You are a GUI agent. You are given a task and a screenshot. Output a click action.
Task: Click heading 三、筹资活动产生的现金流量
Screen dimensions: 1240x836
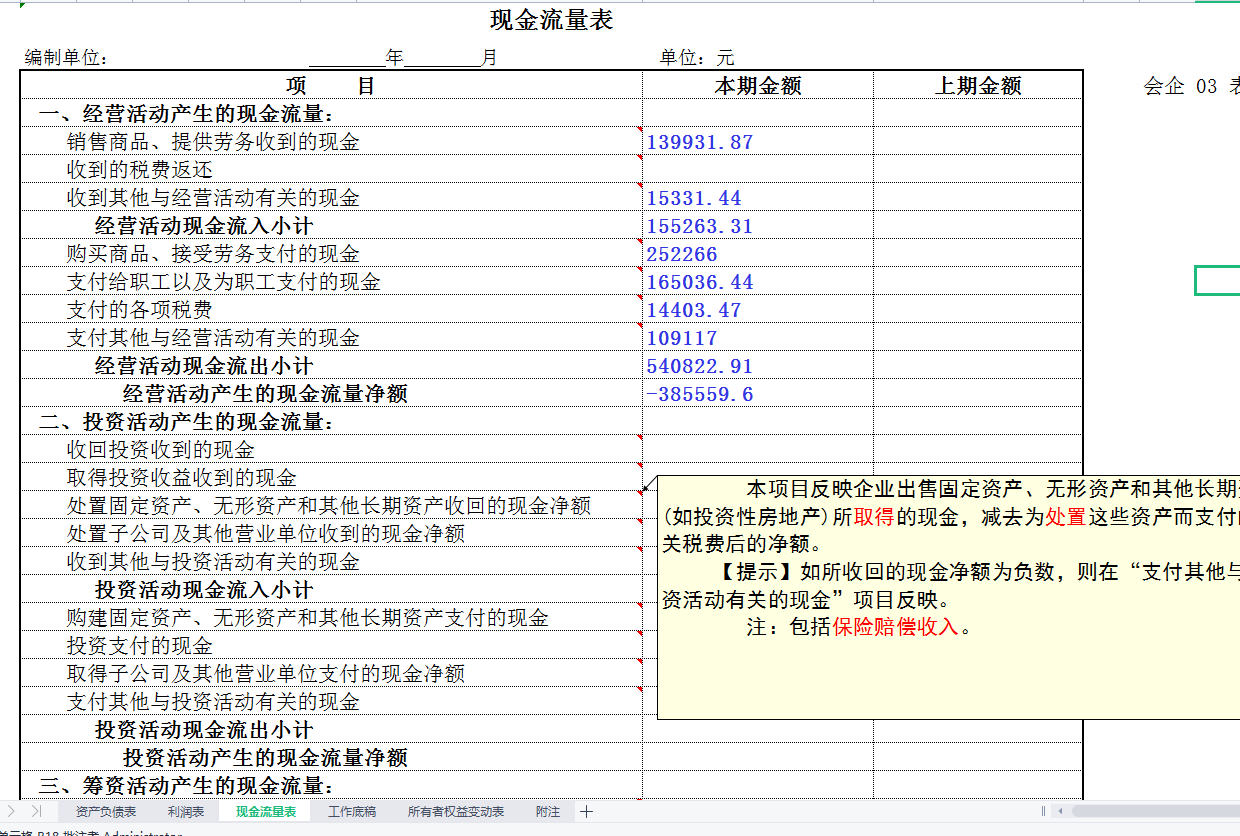(186, 786)
